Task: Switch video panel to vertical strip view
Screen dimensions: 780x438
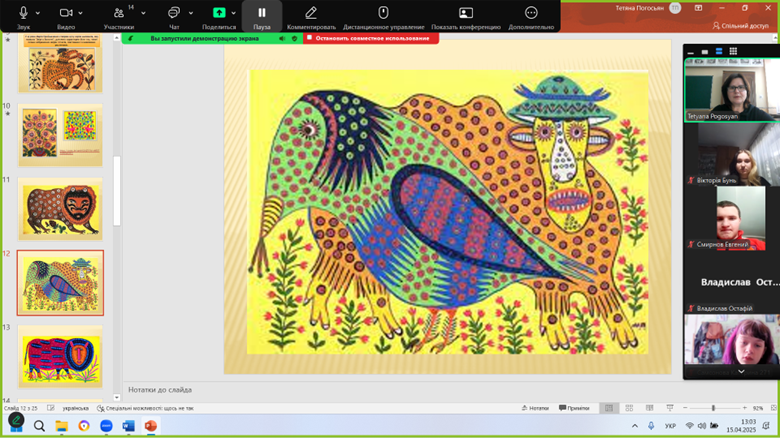Action: (719, 51)
